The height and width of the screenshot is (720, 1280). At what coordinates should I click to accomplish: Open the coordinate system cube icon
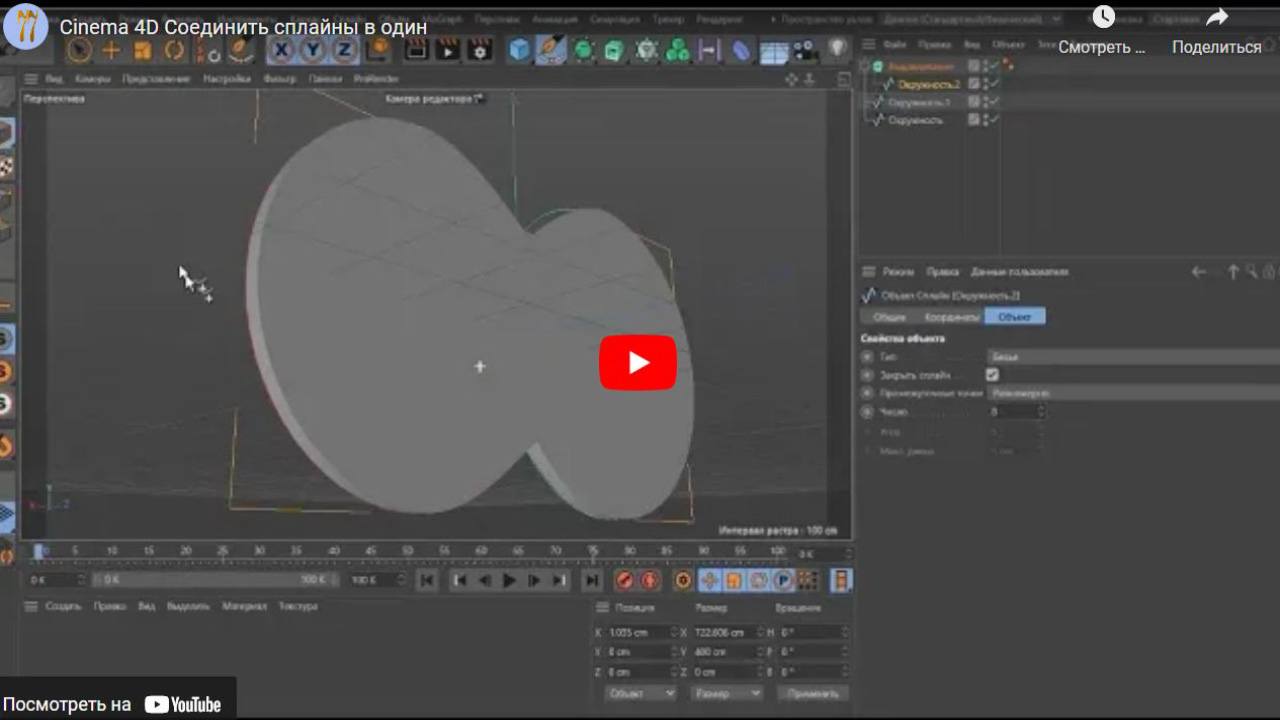click(x=378, y=50)
